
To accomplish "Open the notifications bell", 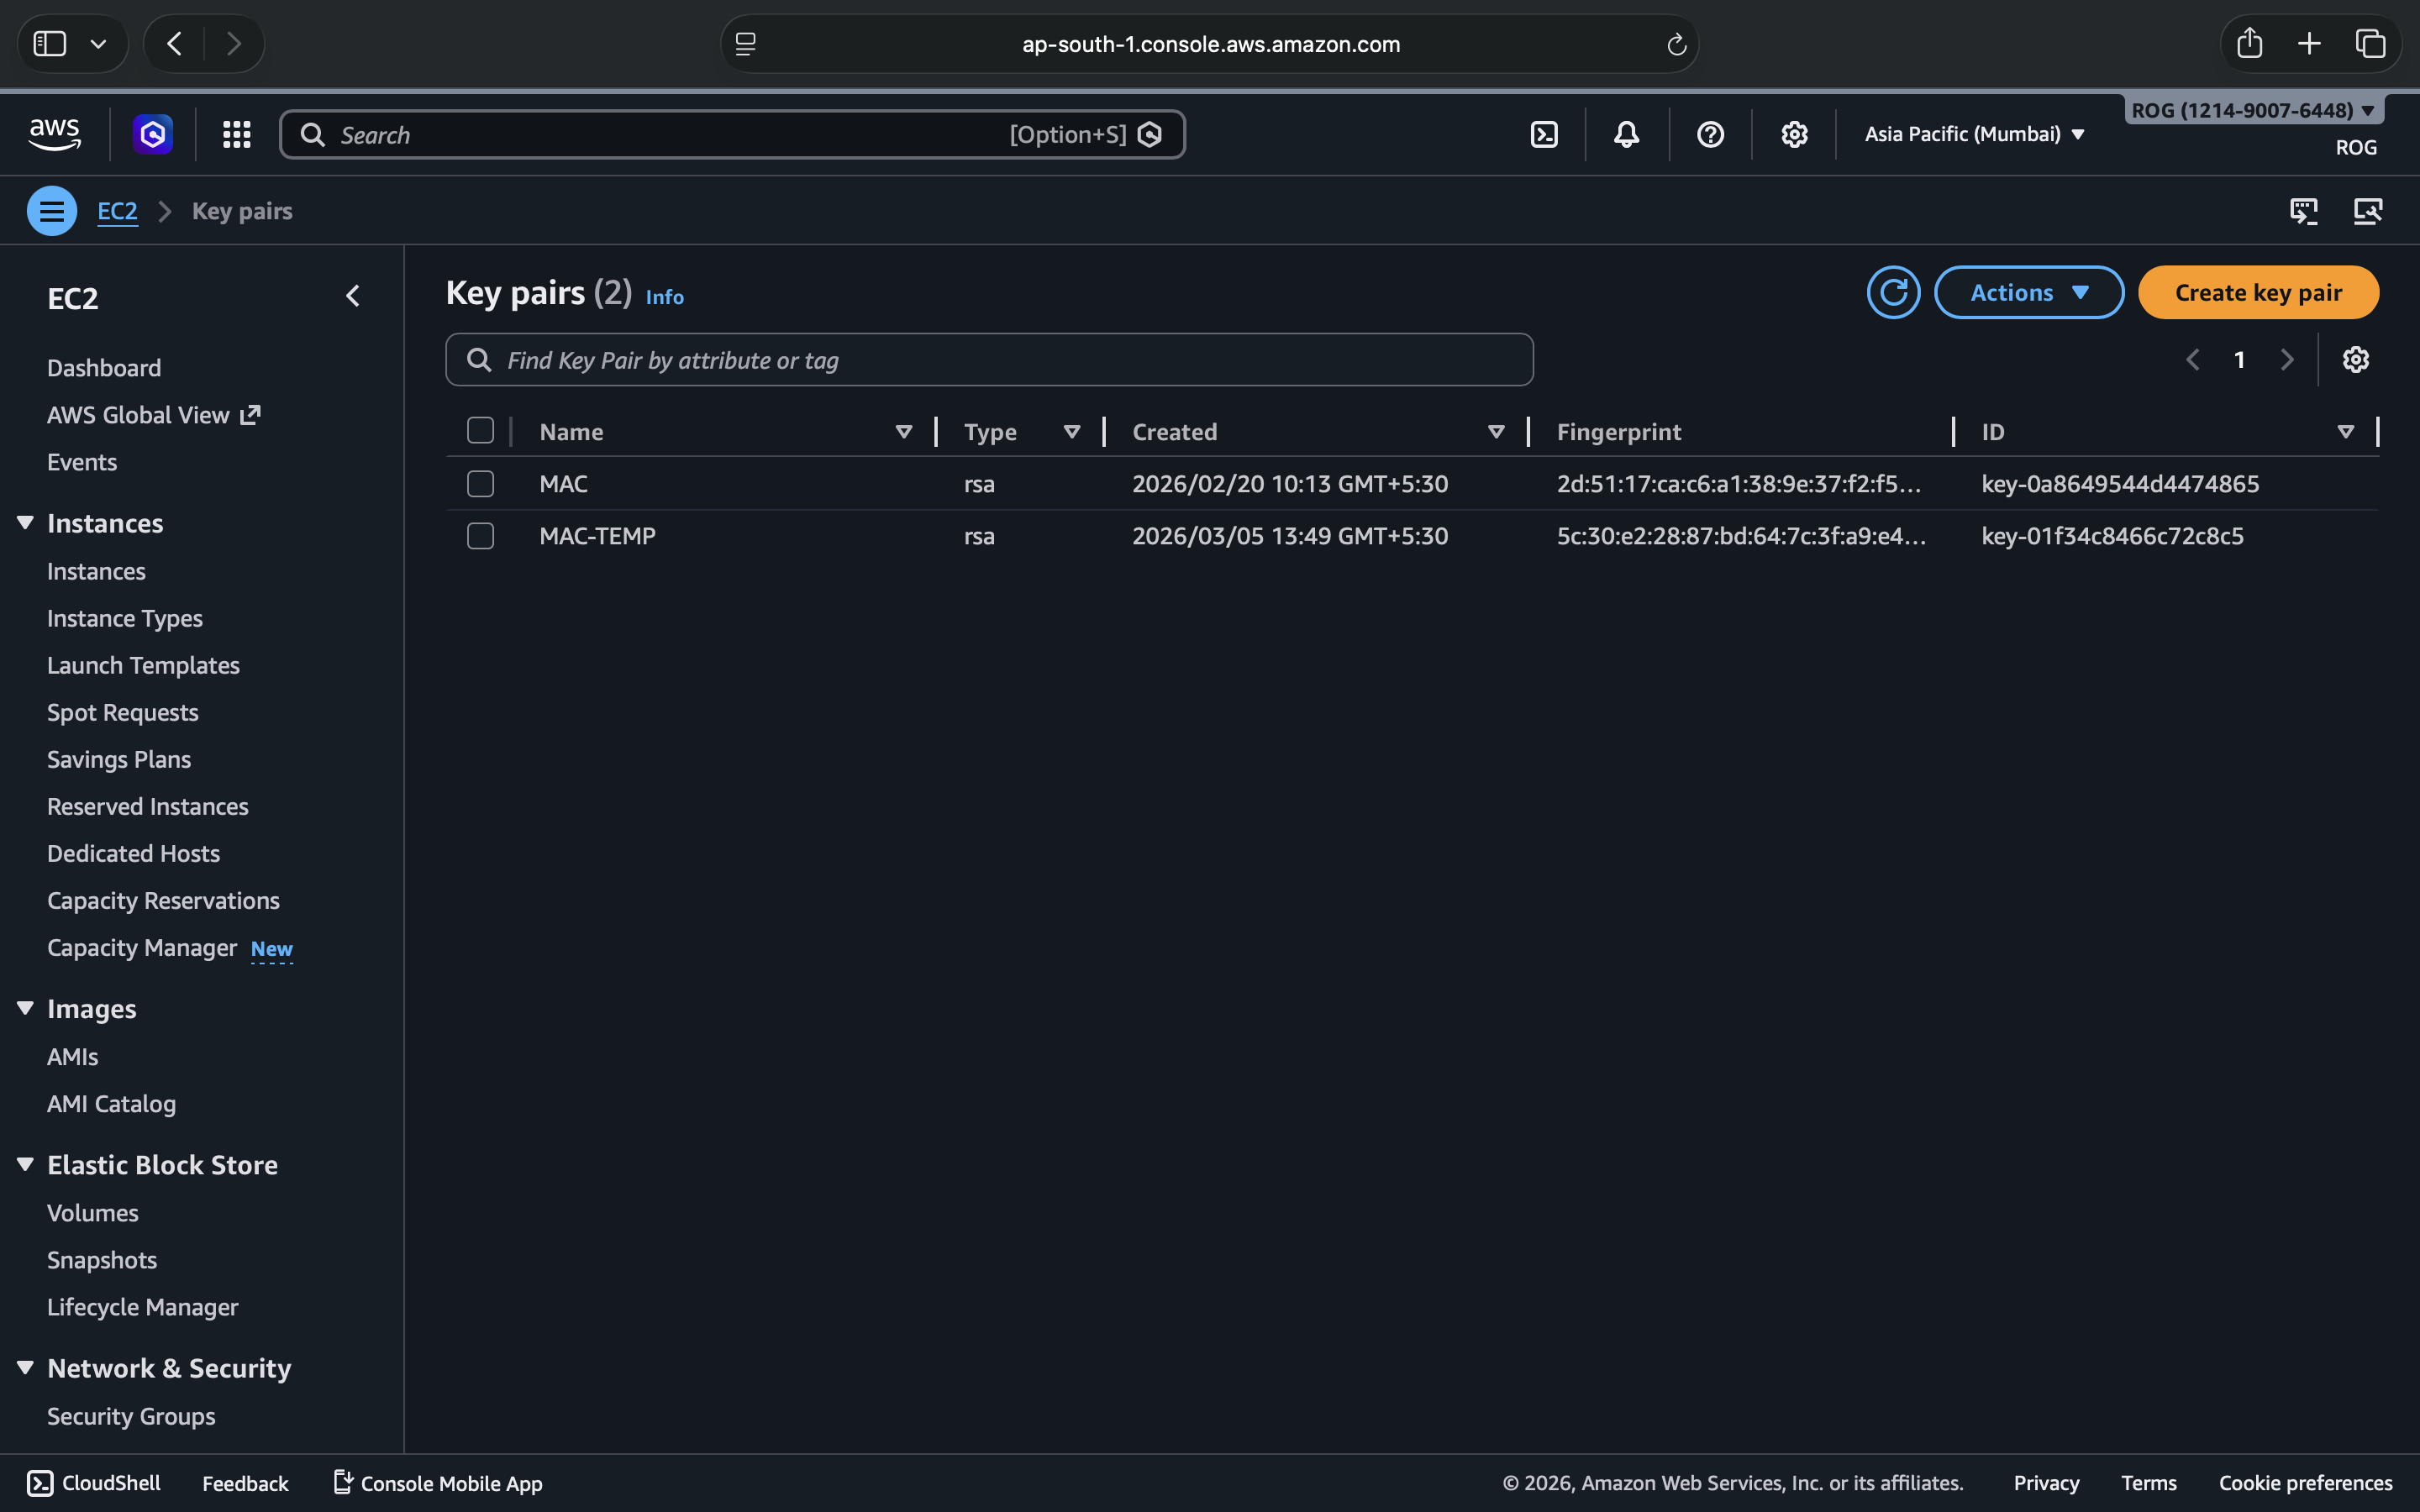I will 1627,134.
